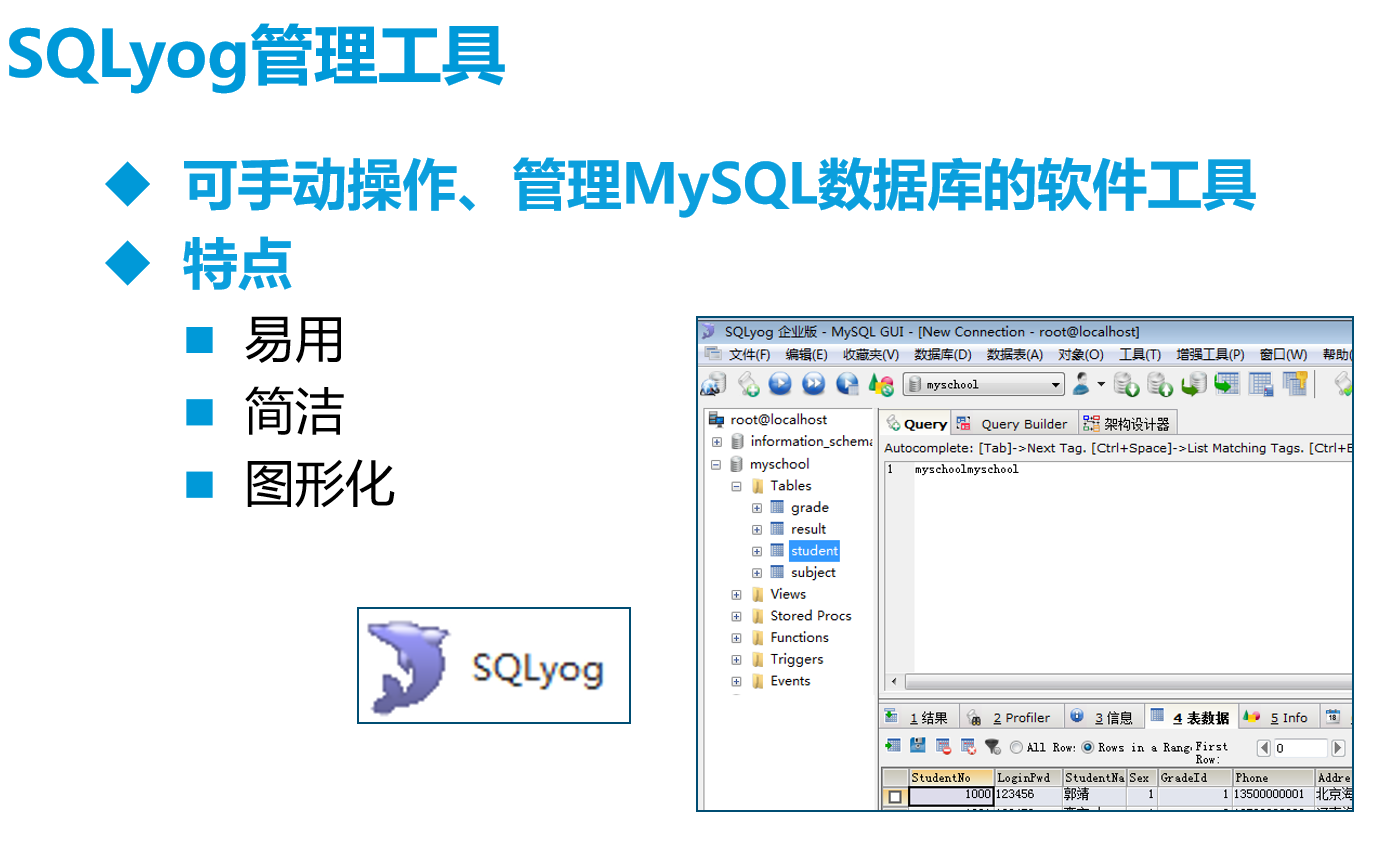
Task: Open the myschool database dropdown
Action: pos(1056,385)
